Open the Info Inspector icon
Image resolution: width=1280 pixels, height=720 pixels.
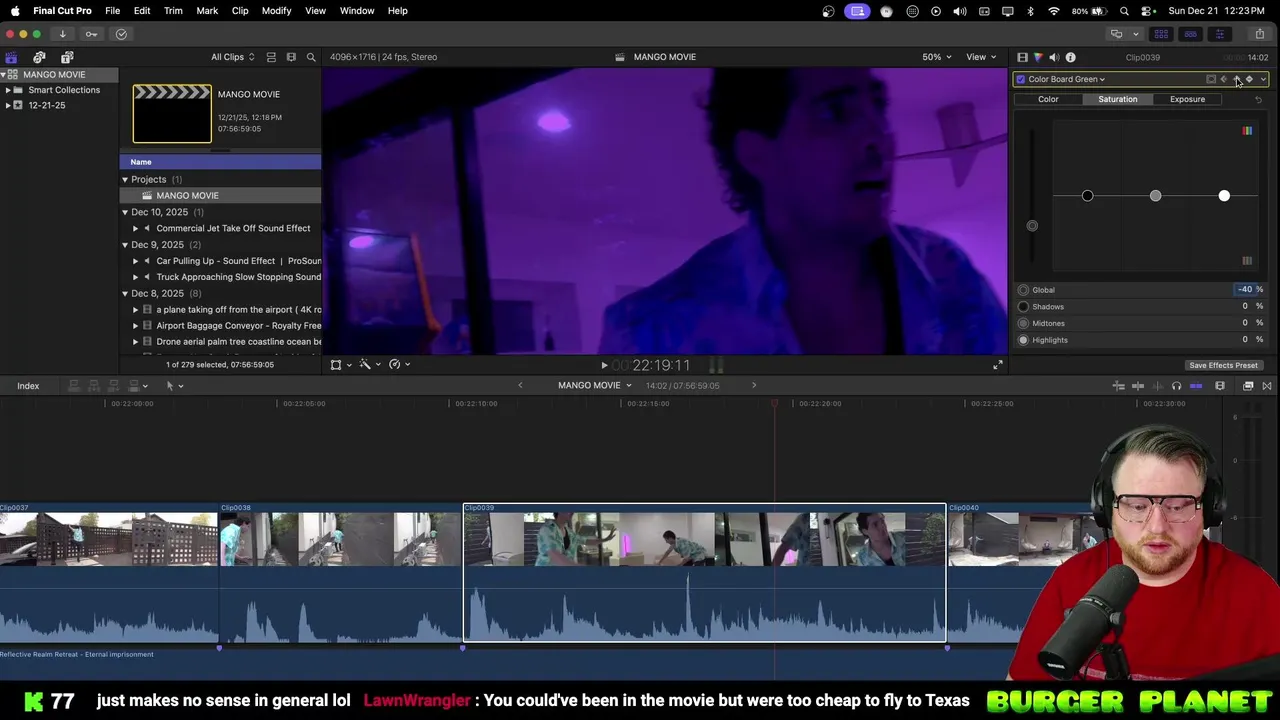pyautogui.click(x=1070, y=57)
